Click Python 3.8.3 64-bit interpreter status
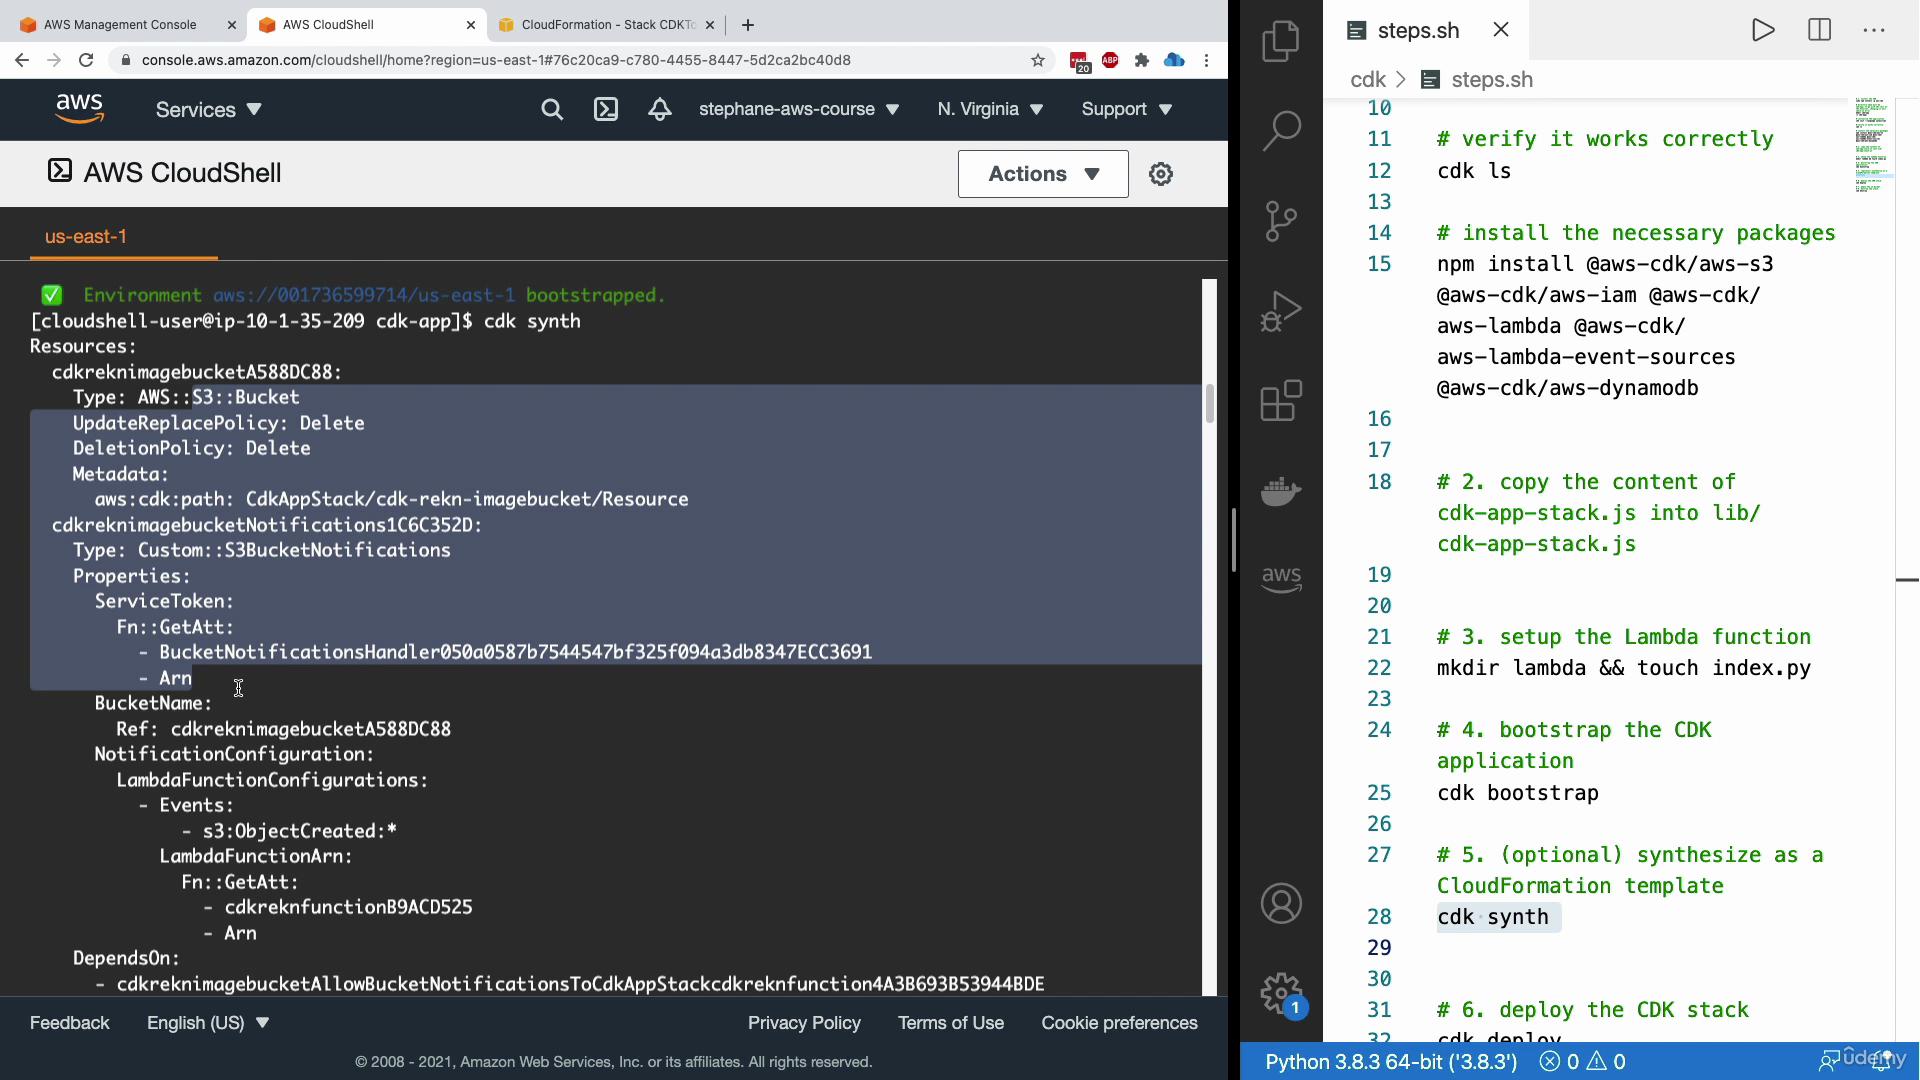The width and height of the screenshot is (1920, 1080). tap(1391, 1062)
